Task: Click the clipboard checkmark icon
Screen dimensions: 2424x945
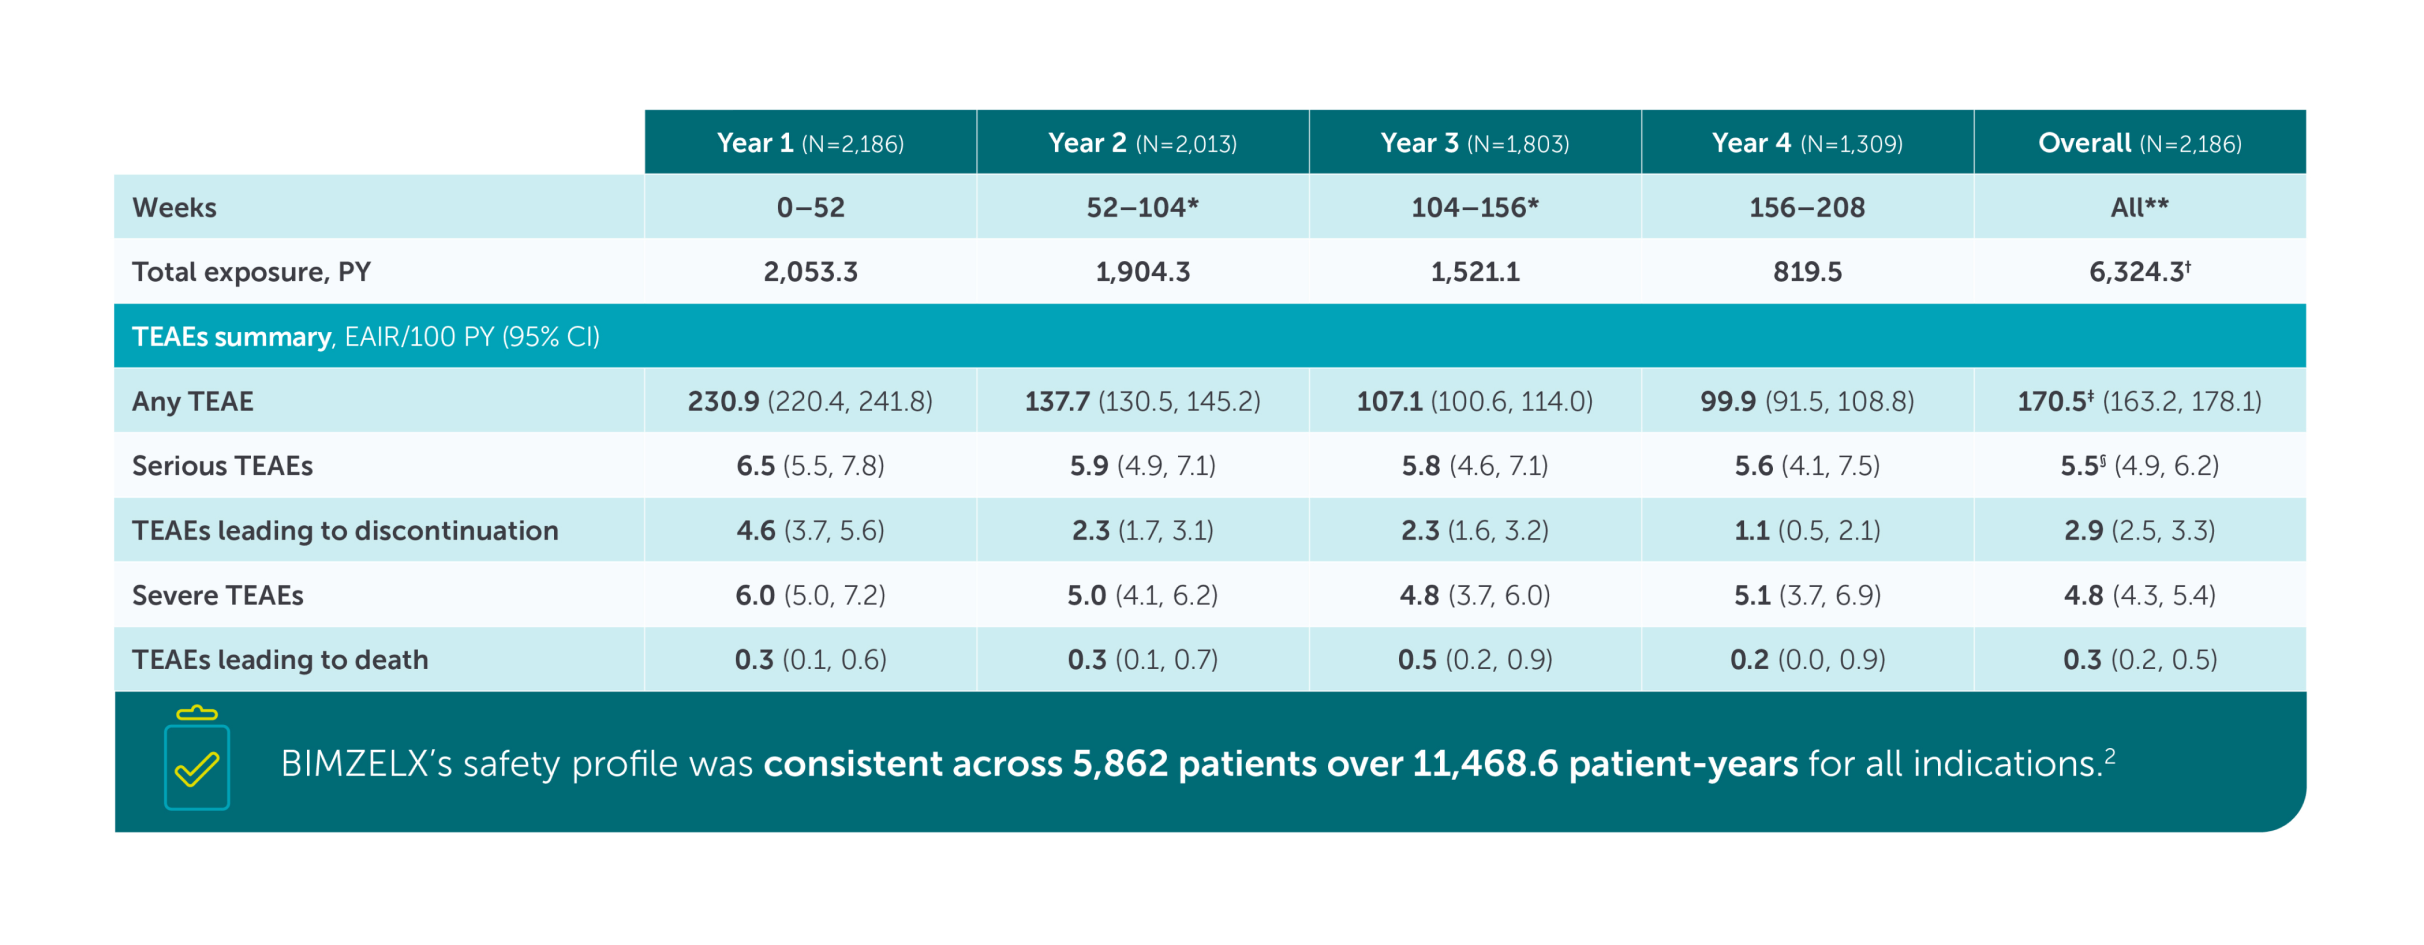Action: 197,759
